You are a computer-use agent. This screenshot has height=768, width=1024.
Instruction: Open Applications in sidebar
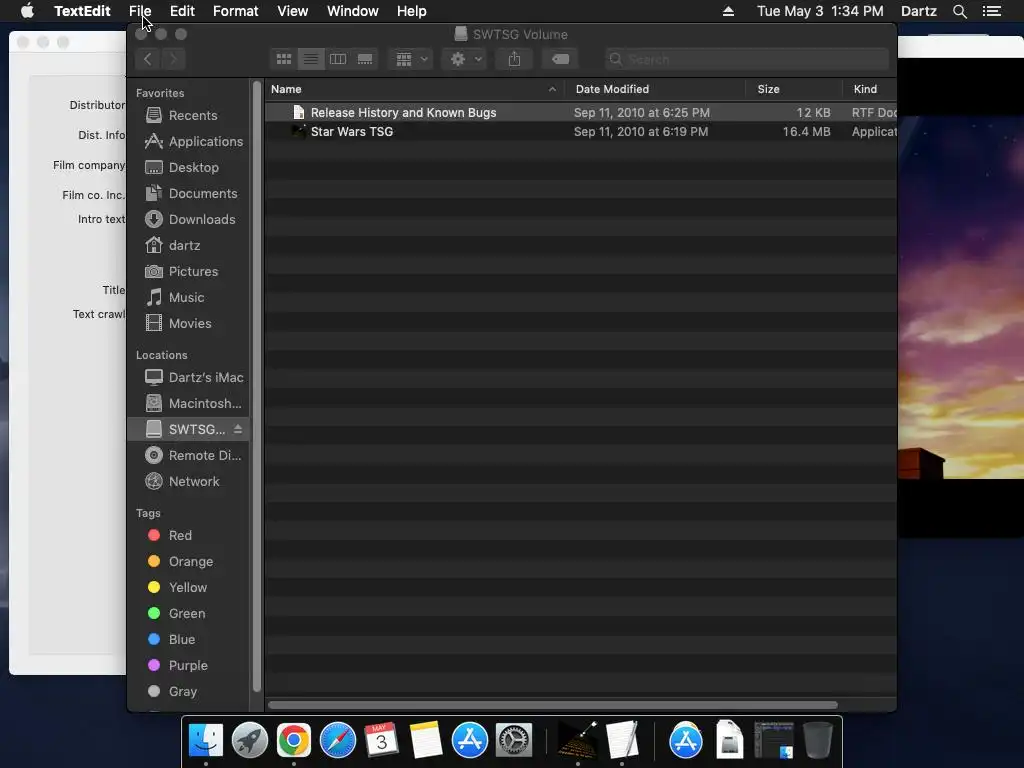click(x=188, y=142)
